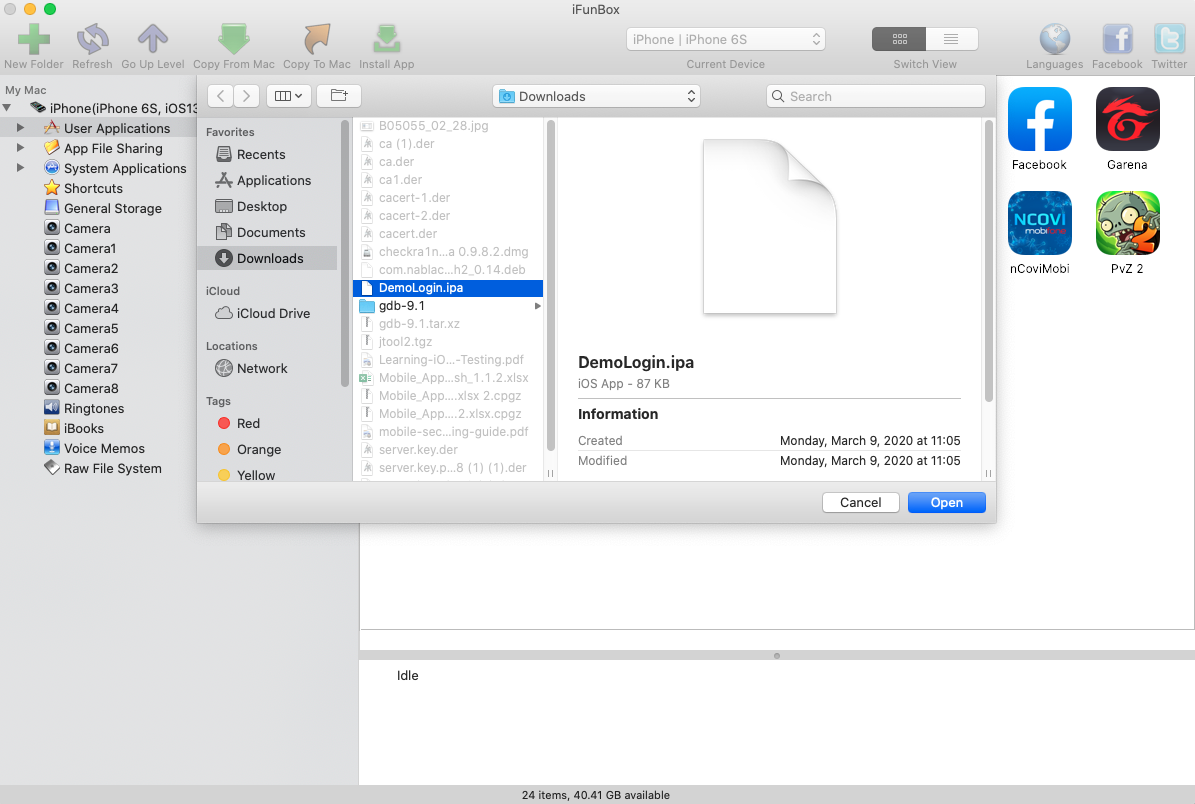Open the Facebook toolbar icon
This screenshot has height=804, width=1195.
click(x=1117, y=39)
